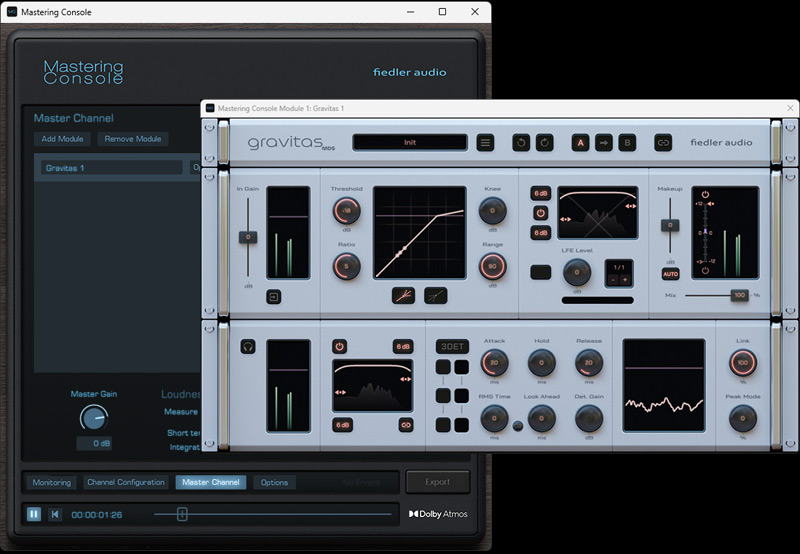The image size is (800, 554).
Task: Open the Options tab
Action: pyautogui.click(x=274, y=482)
